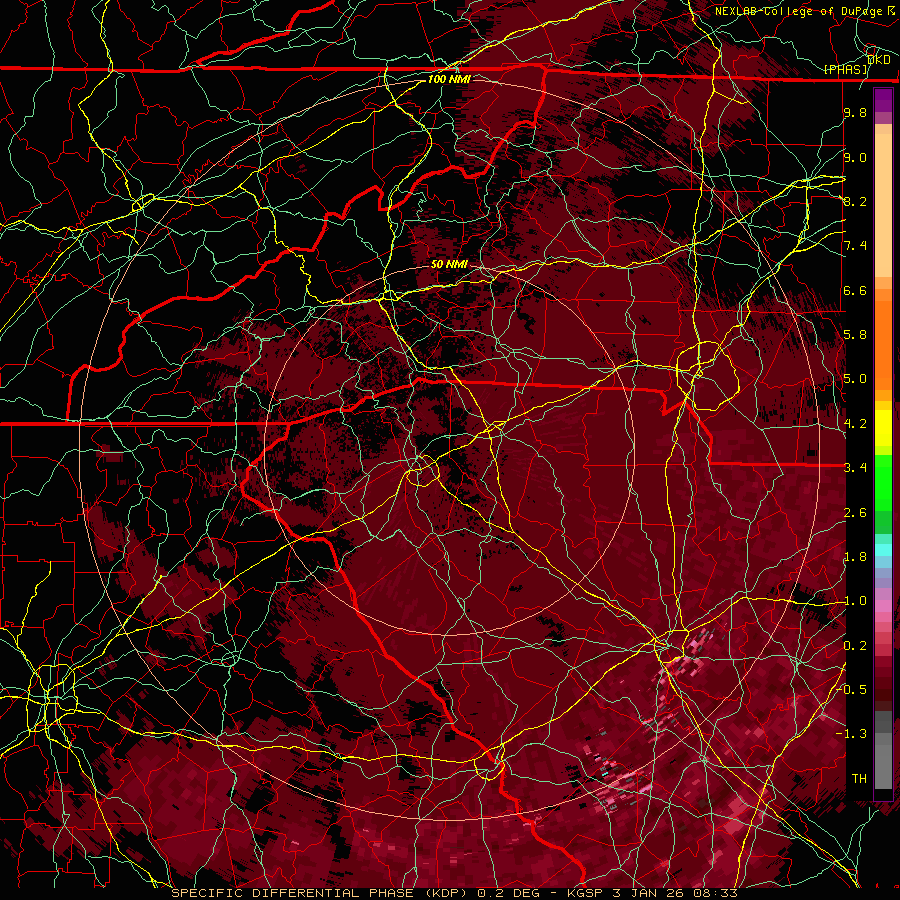Click the 50 NMI range ring label
The width and height of the screenshot is (900, 900).
point(449,264)
